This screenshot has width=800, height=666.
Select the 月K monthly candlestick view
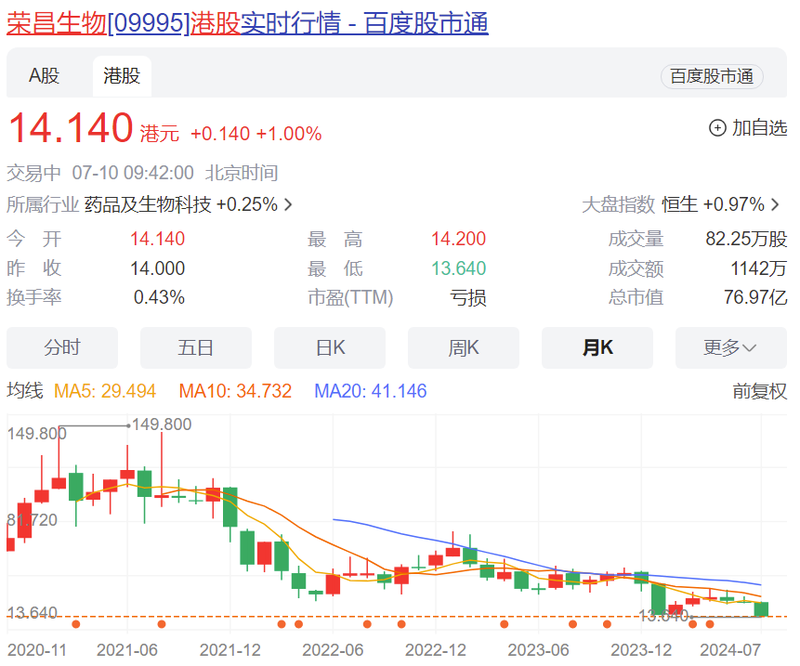click(597, 347)
